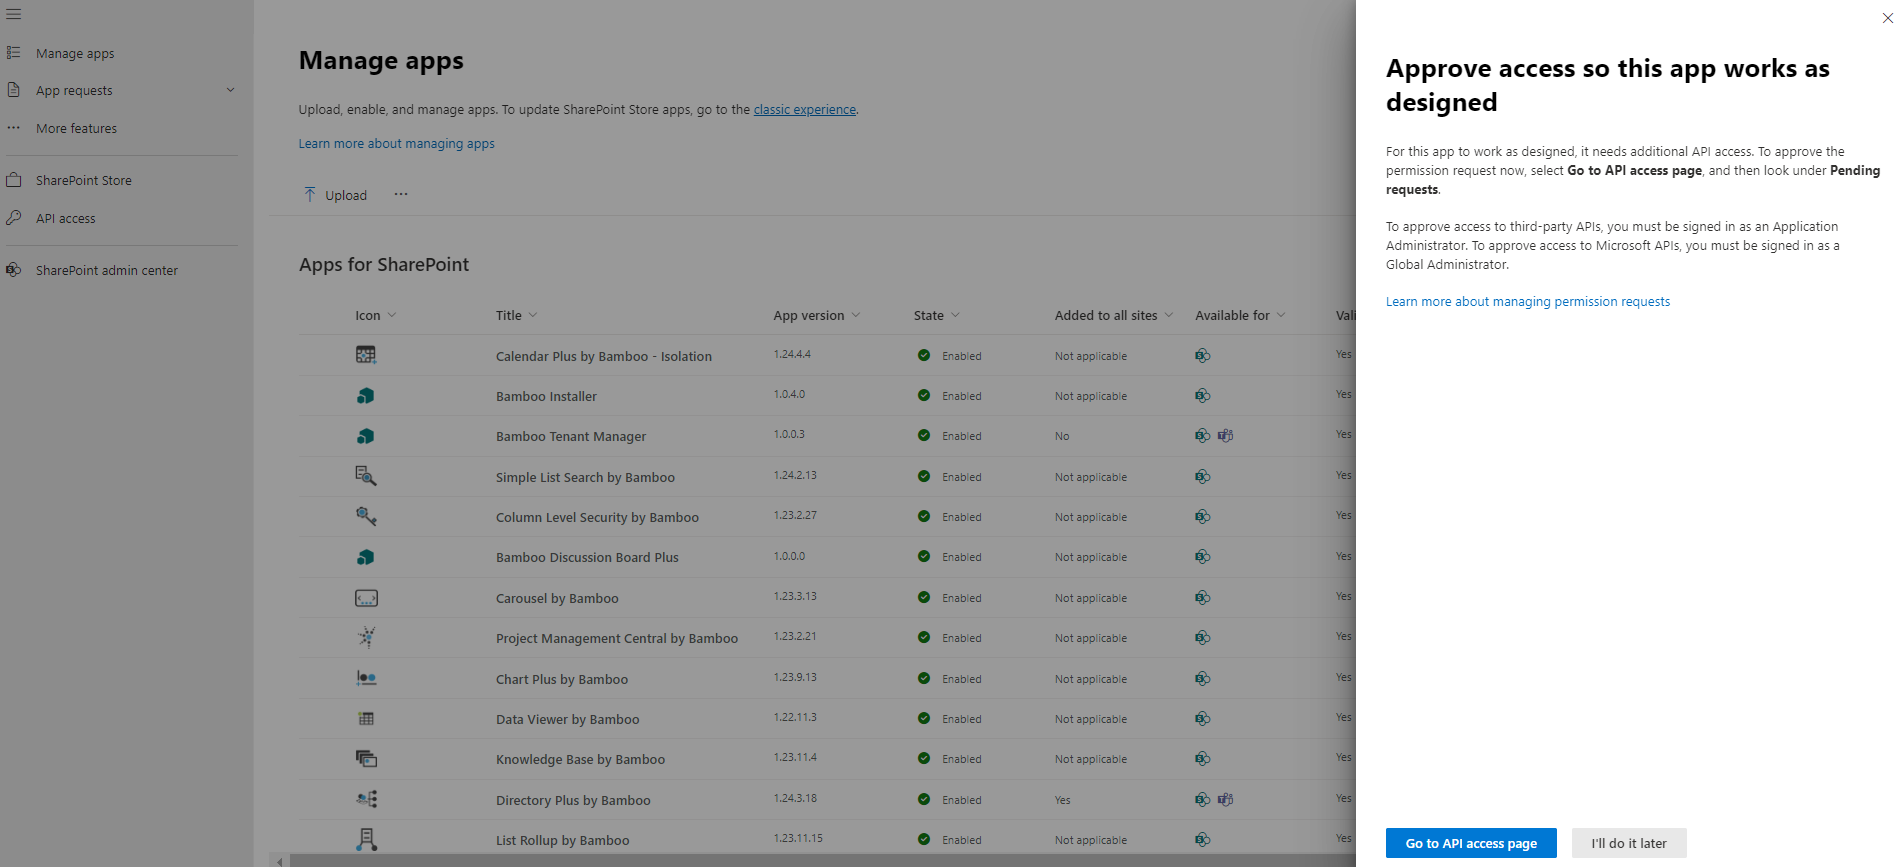Click the I'll do it later button
Image resolution: width=1902 pixels, height=867 pixels.
[1629, 843]
